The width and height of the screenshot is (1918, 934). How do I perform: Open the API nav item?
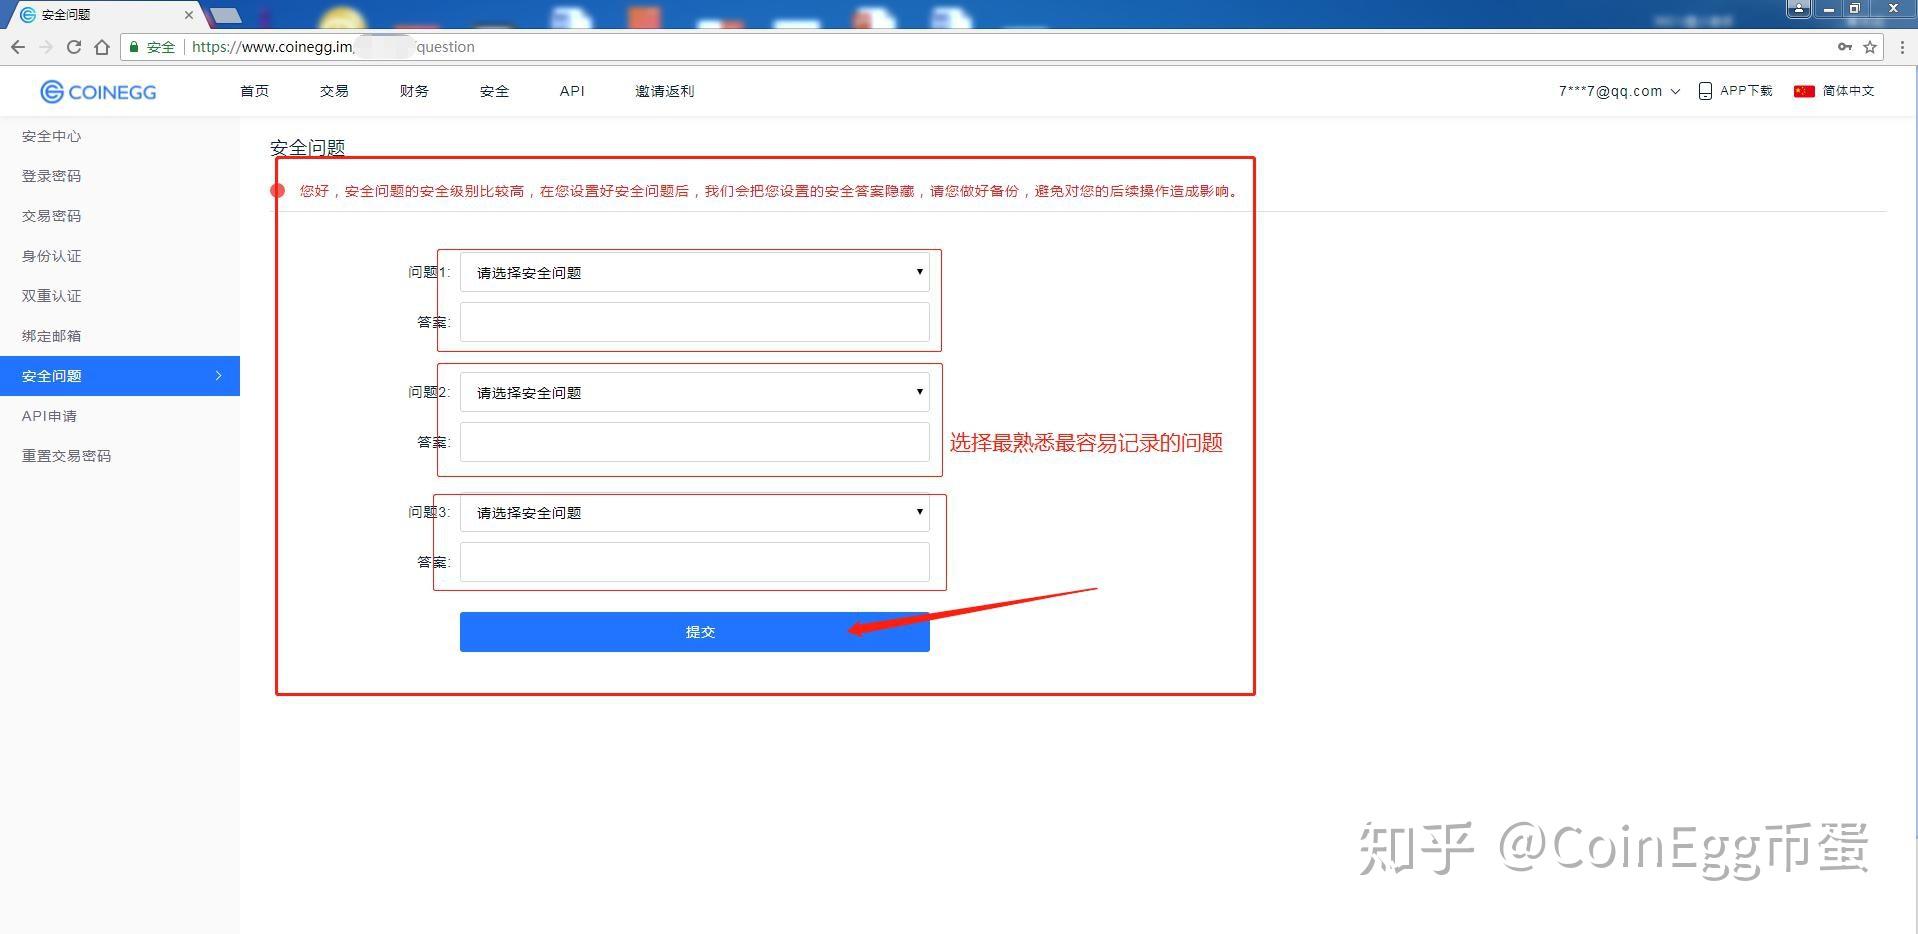(572, 91)
